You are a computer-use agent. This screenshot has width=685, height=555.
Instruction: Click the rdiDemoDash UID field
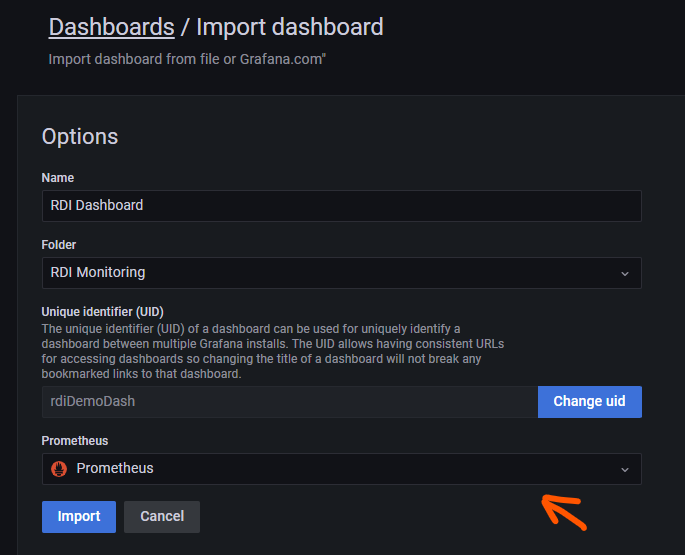click(288, 402)
